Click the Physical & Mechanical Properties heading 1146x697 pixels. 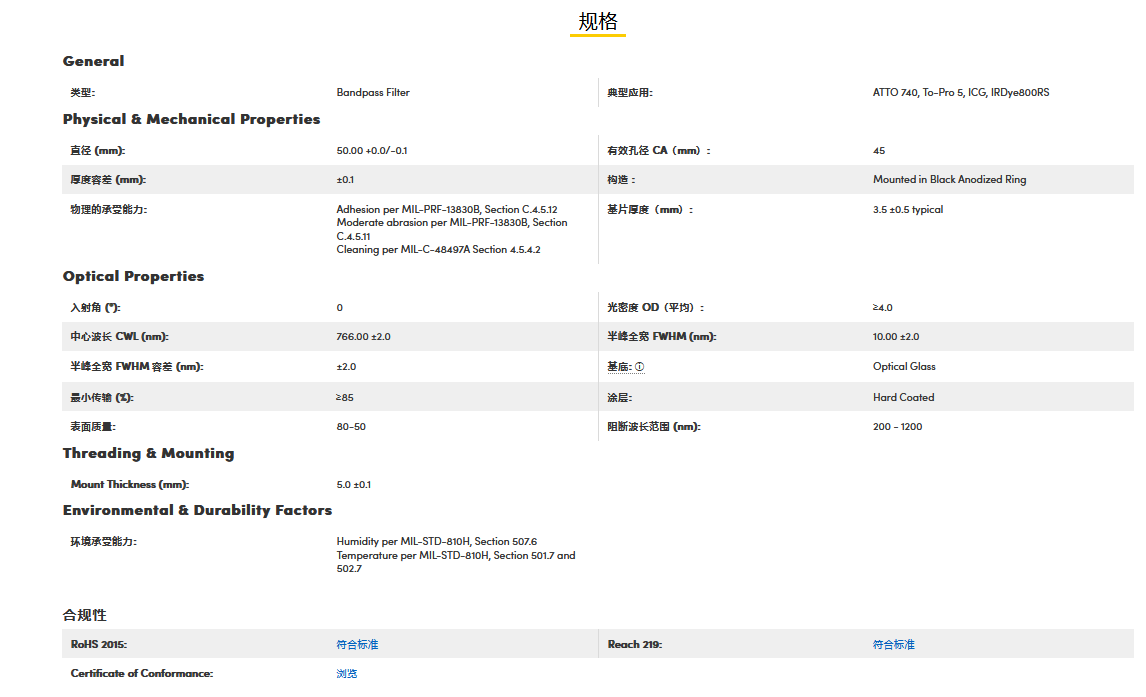click(191, 119)
